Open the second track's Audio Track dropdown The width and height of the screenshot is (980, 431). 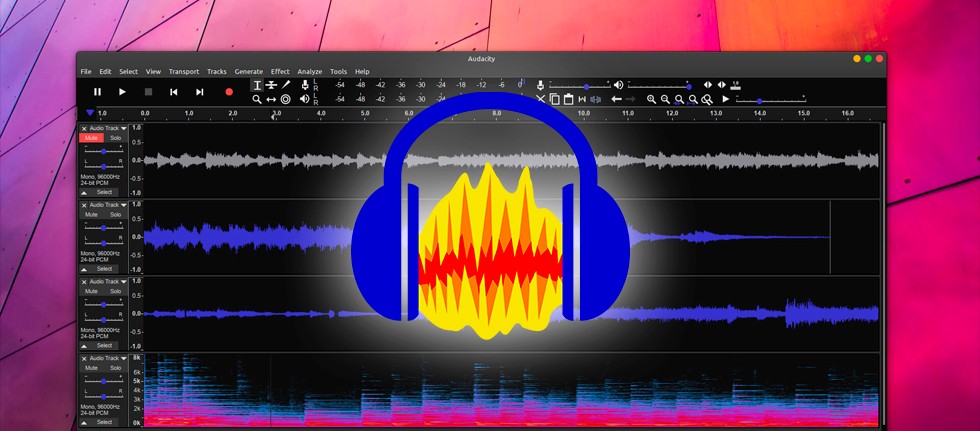(x=108, y=205)
